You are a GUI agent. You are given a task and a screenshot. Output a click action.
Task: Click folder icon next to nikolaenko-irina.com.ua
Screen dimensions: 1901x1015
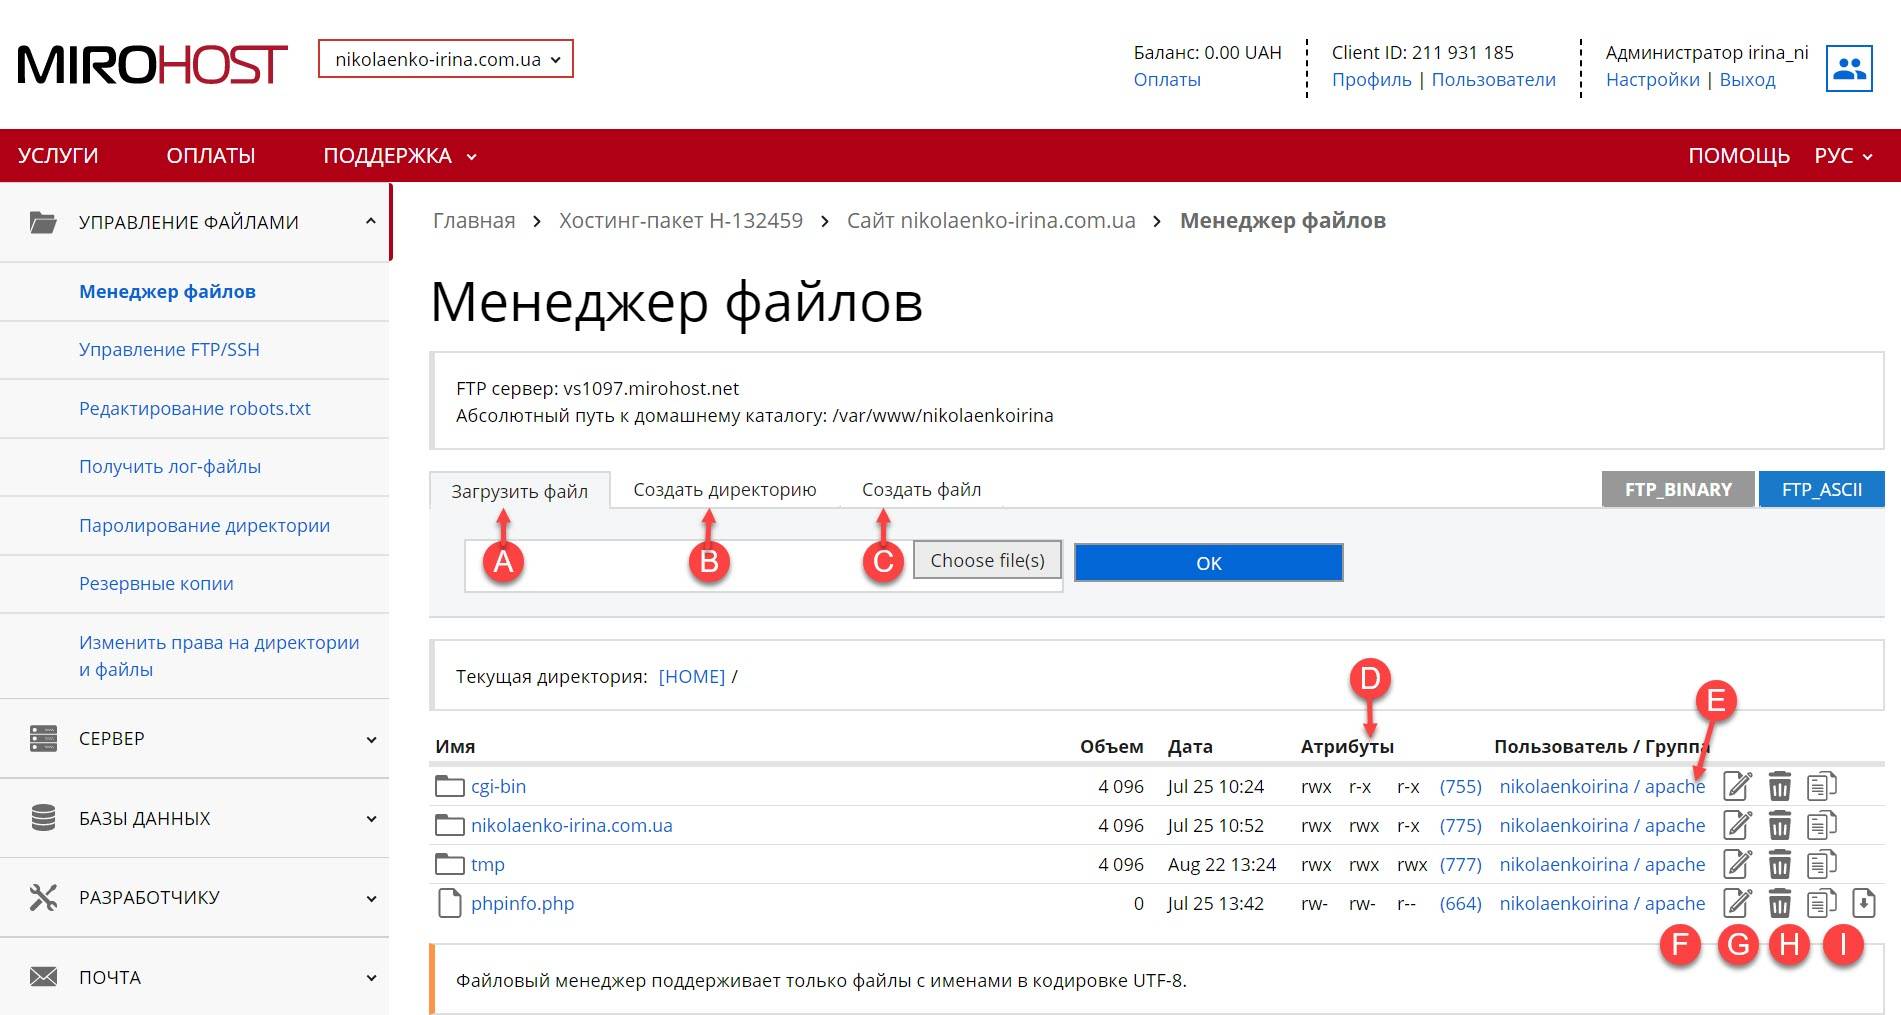coord(450,825)
